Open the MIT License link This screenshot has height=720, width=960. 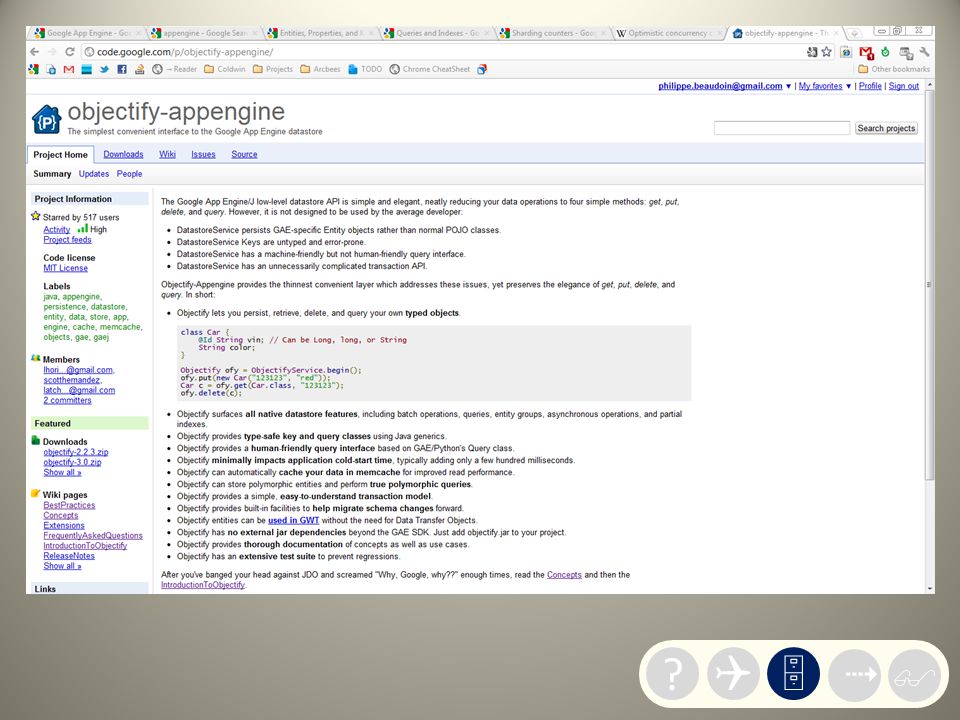[x=66, y=268]
